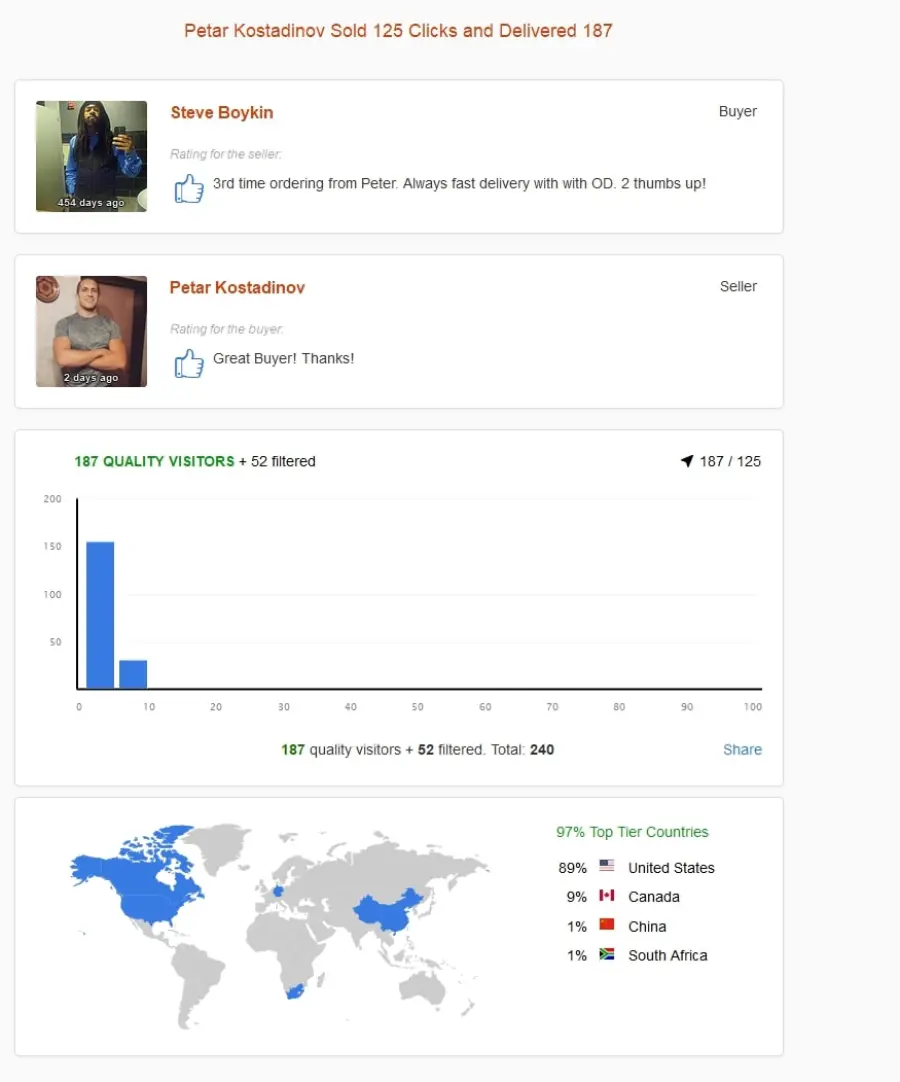The image size is (900, 1082).
Task: Click the tallest blue bar in the chart
Action: (x=100, y=615)
